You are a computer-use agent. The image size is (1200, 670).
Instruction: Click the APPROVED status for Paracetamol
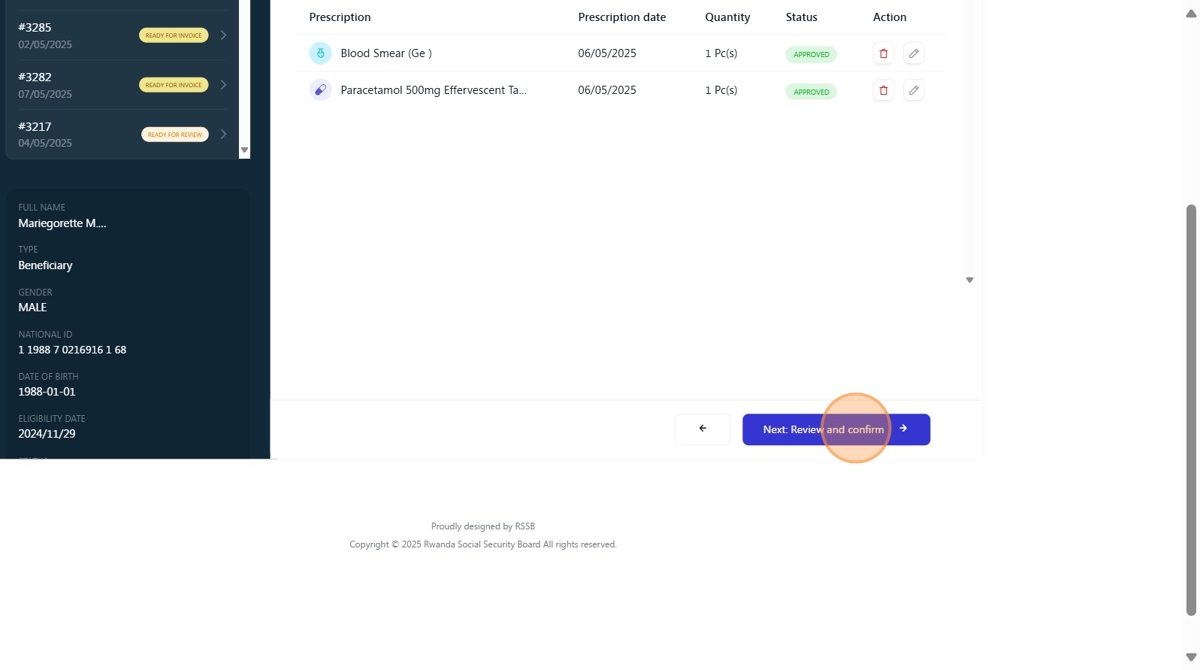coord(811,92)
